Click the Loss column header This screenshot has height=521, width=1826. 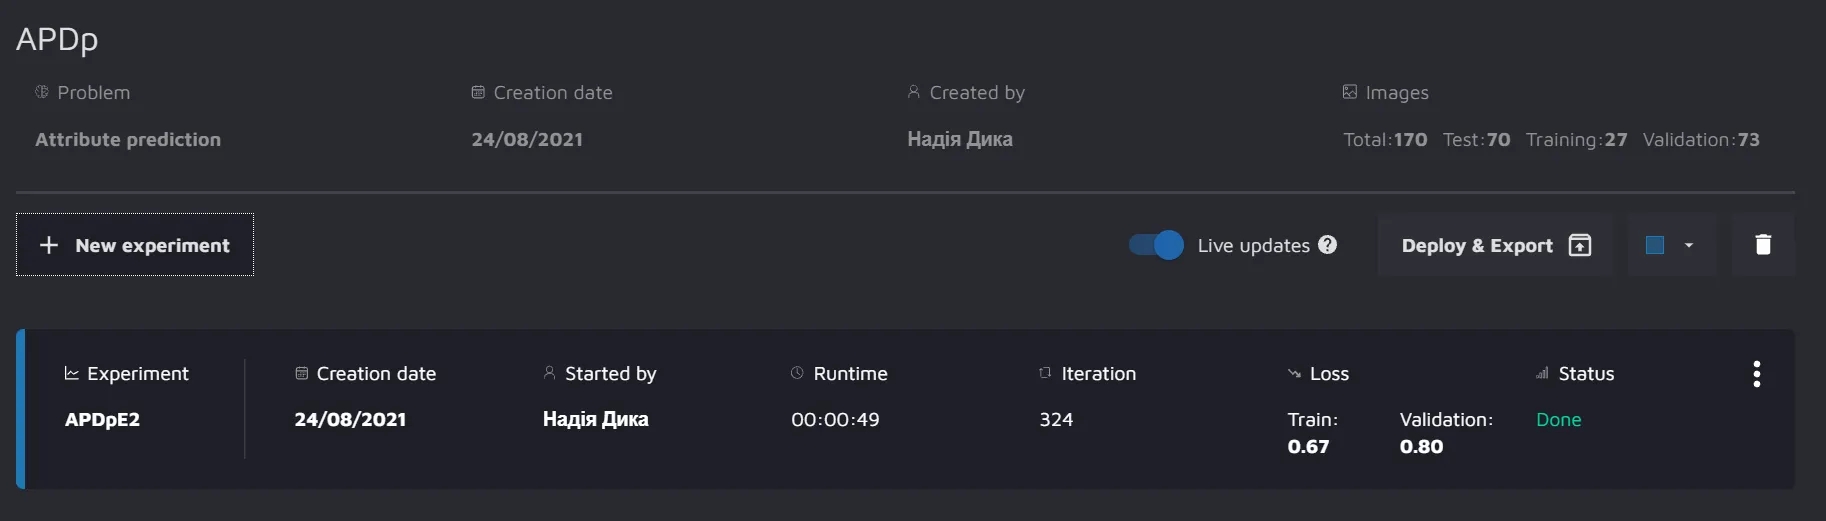pos(1328,373)
